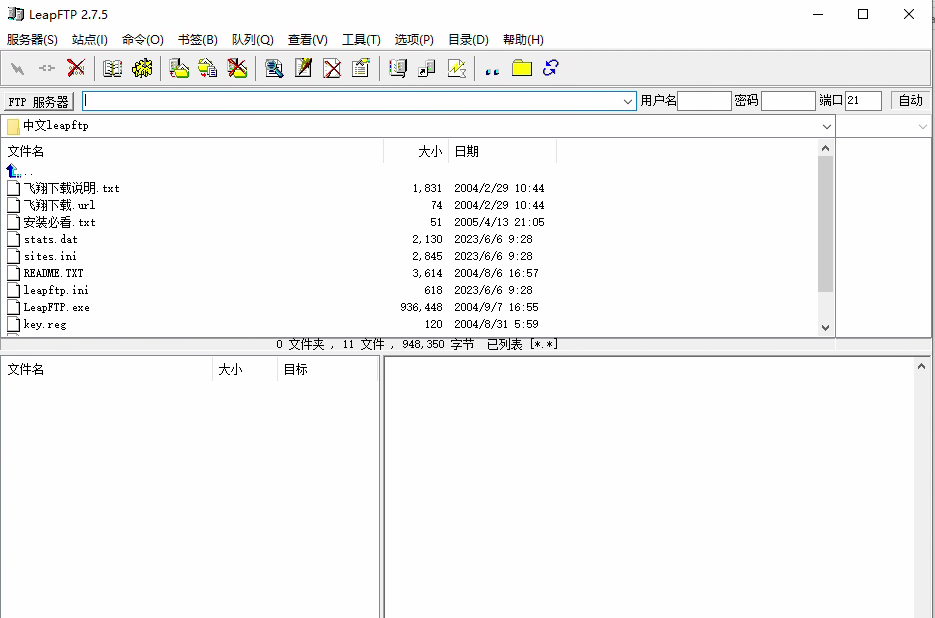Click the file icon of README.TXT
935x618 pixels.
pos(14,273)
